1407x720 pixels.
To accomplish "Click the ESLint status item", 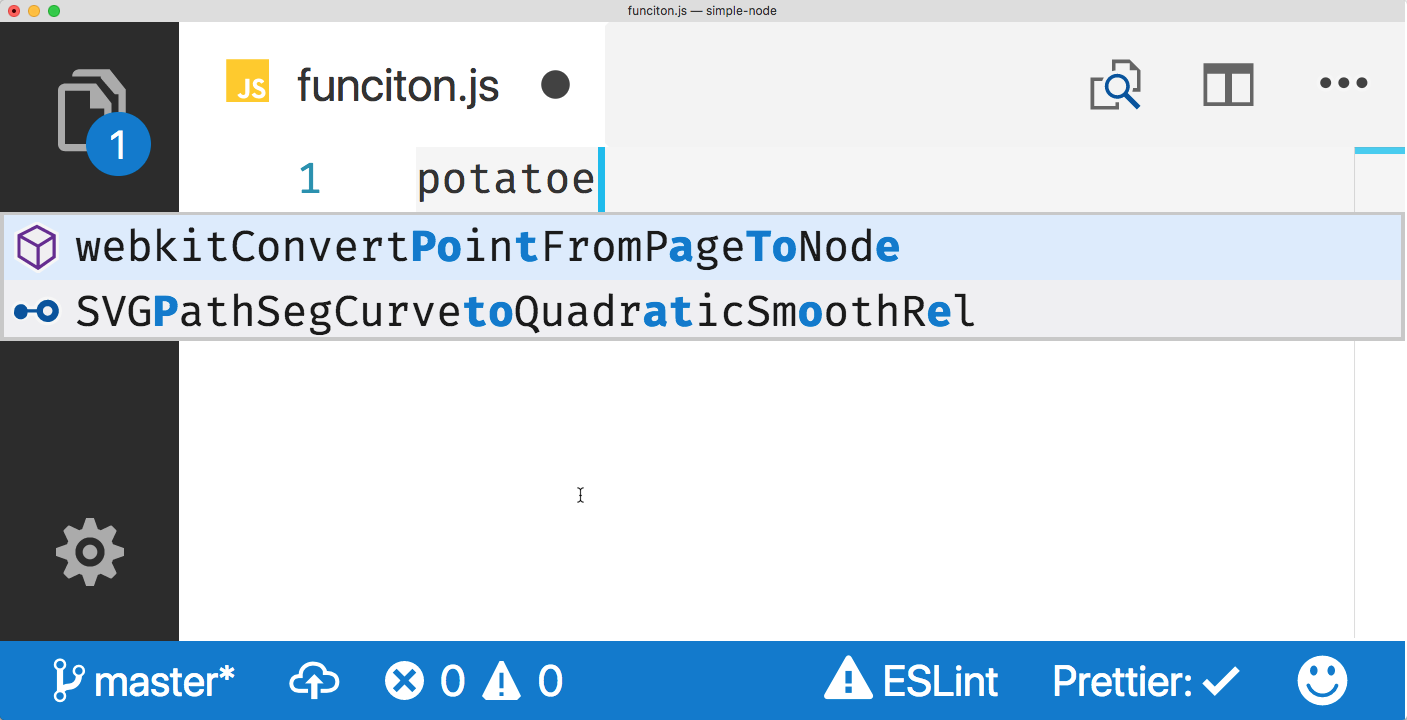I will (x=911, y=682).
